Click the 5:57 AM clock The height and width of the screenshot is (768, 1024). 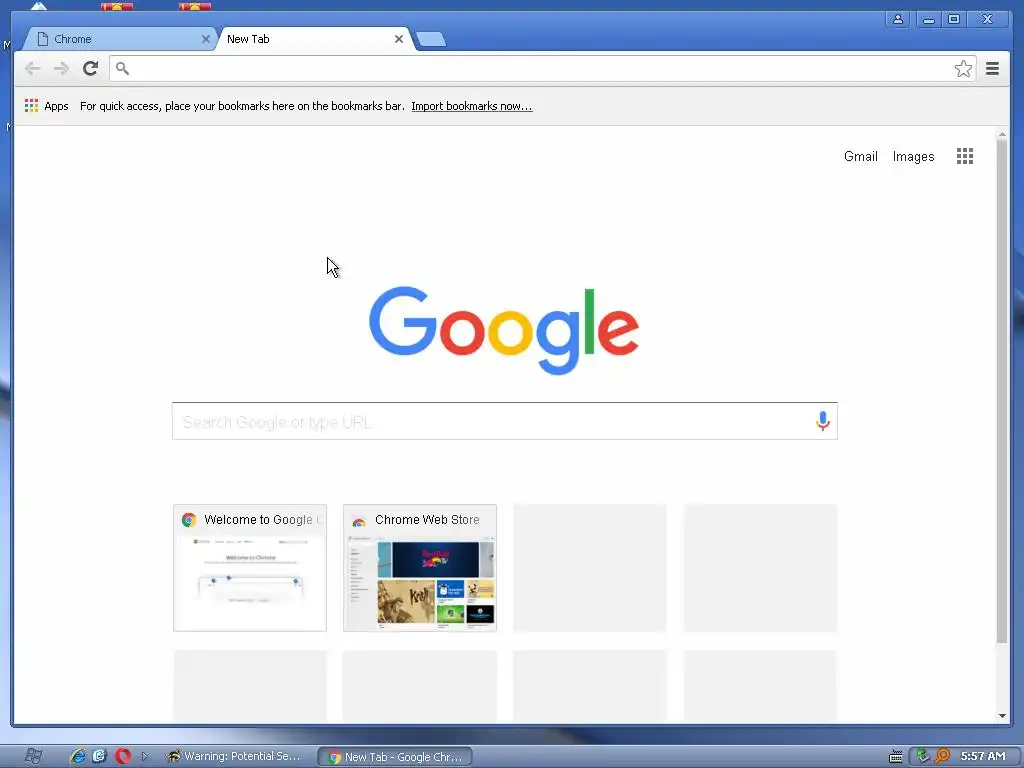click(983, 756)
